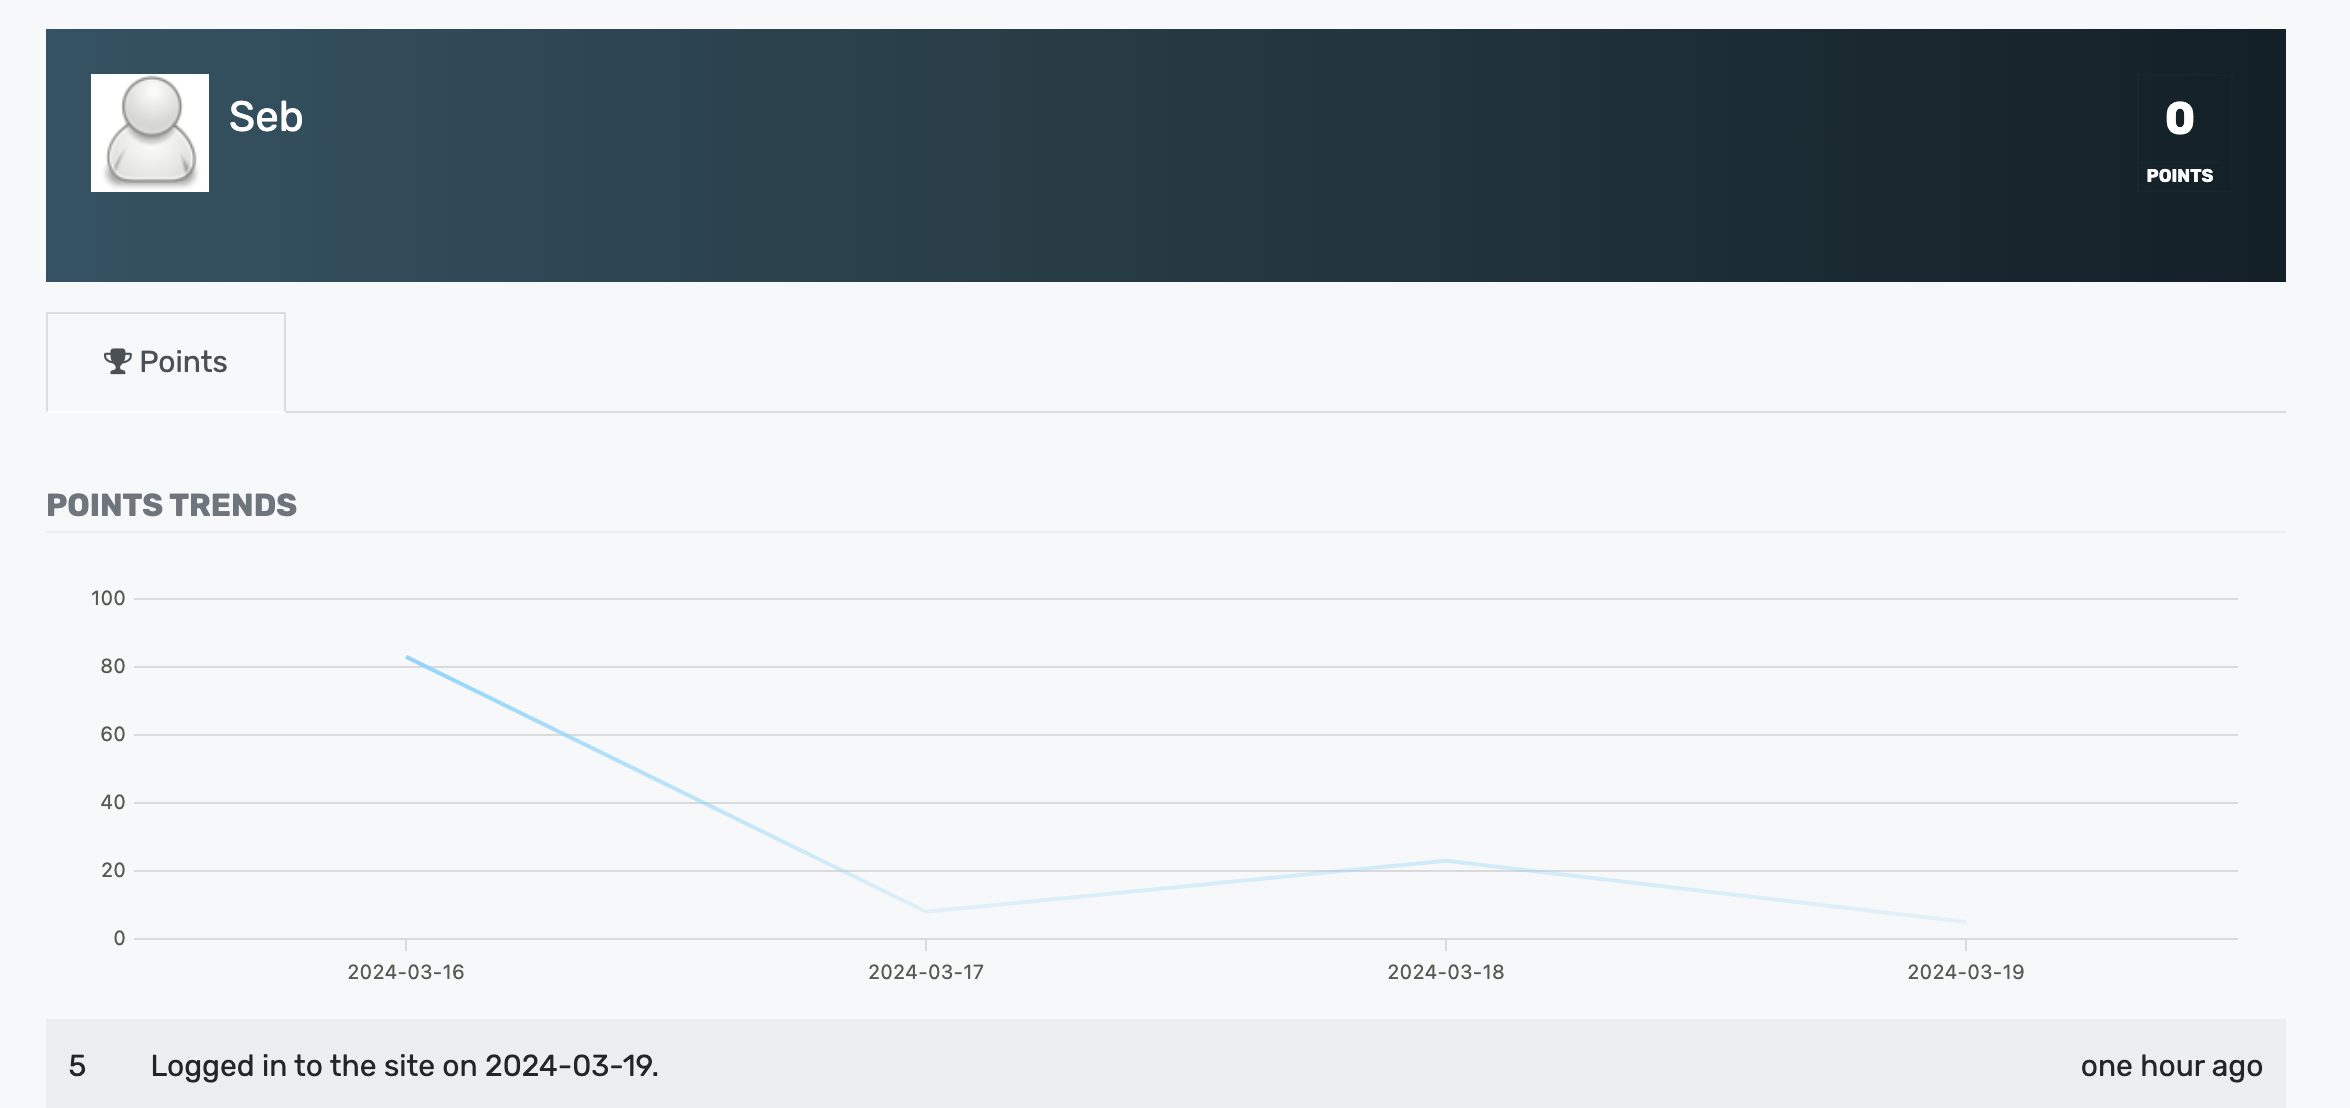The height and width of the screenshot is (1108, 2350).
Task: Click the 5 points value in log row
Action: (x=77, y=1066)
